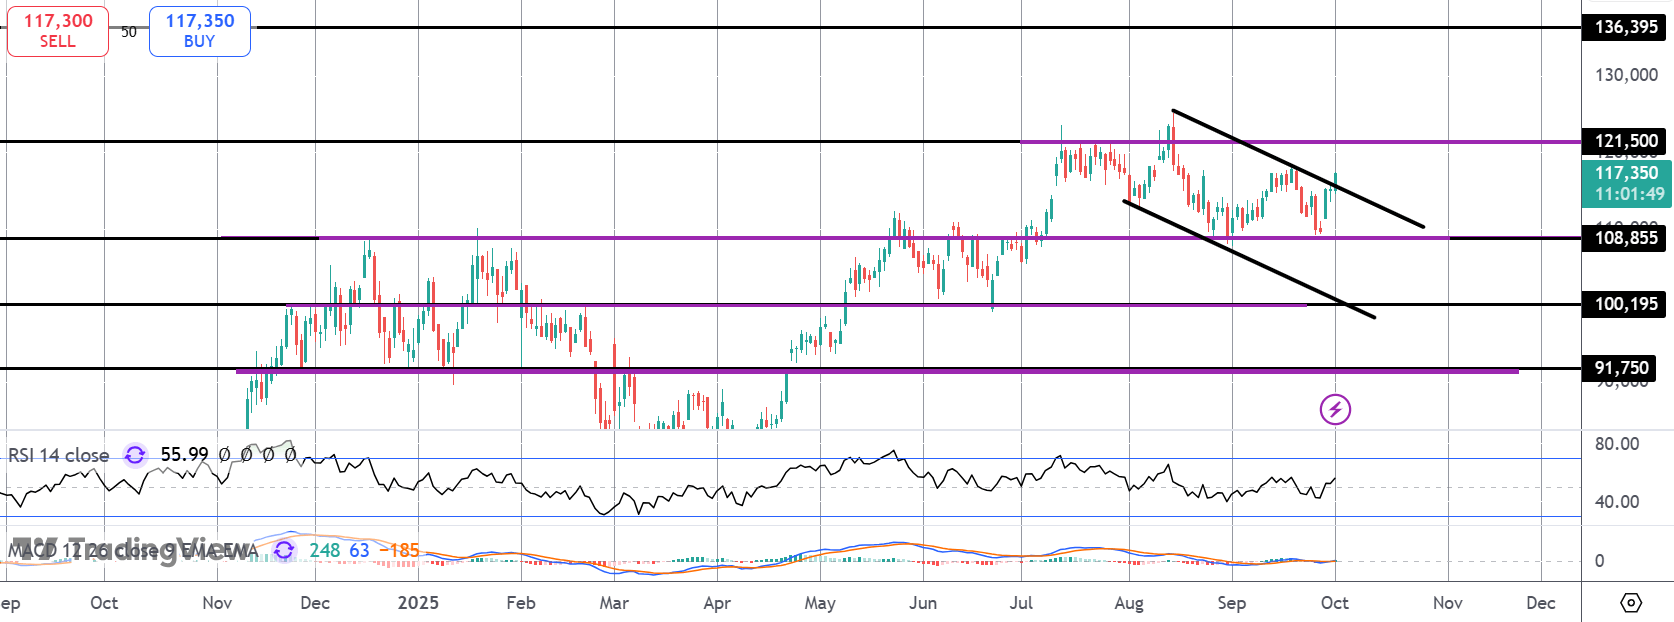Click the 2025 label on the time axis
This screenshot has height=622, width=1674.
[x=418, y=603]
